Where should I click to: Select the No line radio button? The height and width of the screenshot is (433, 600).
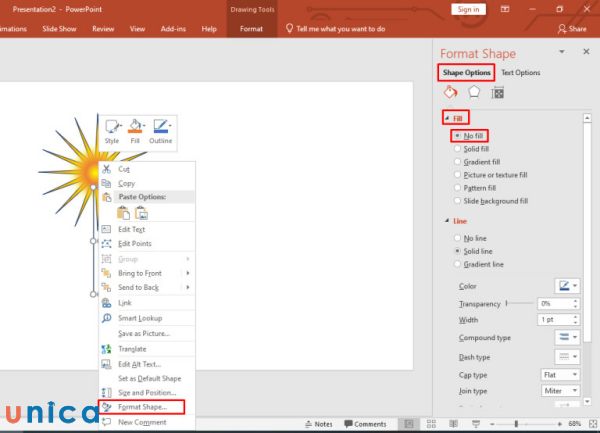click(458, 238)
